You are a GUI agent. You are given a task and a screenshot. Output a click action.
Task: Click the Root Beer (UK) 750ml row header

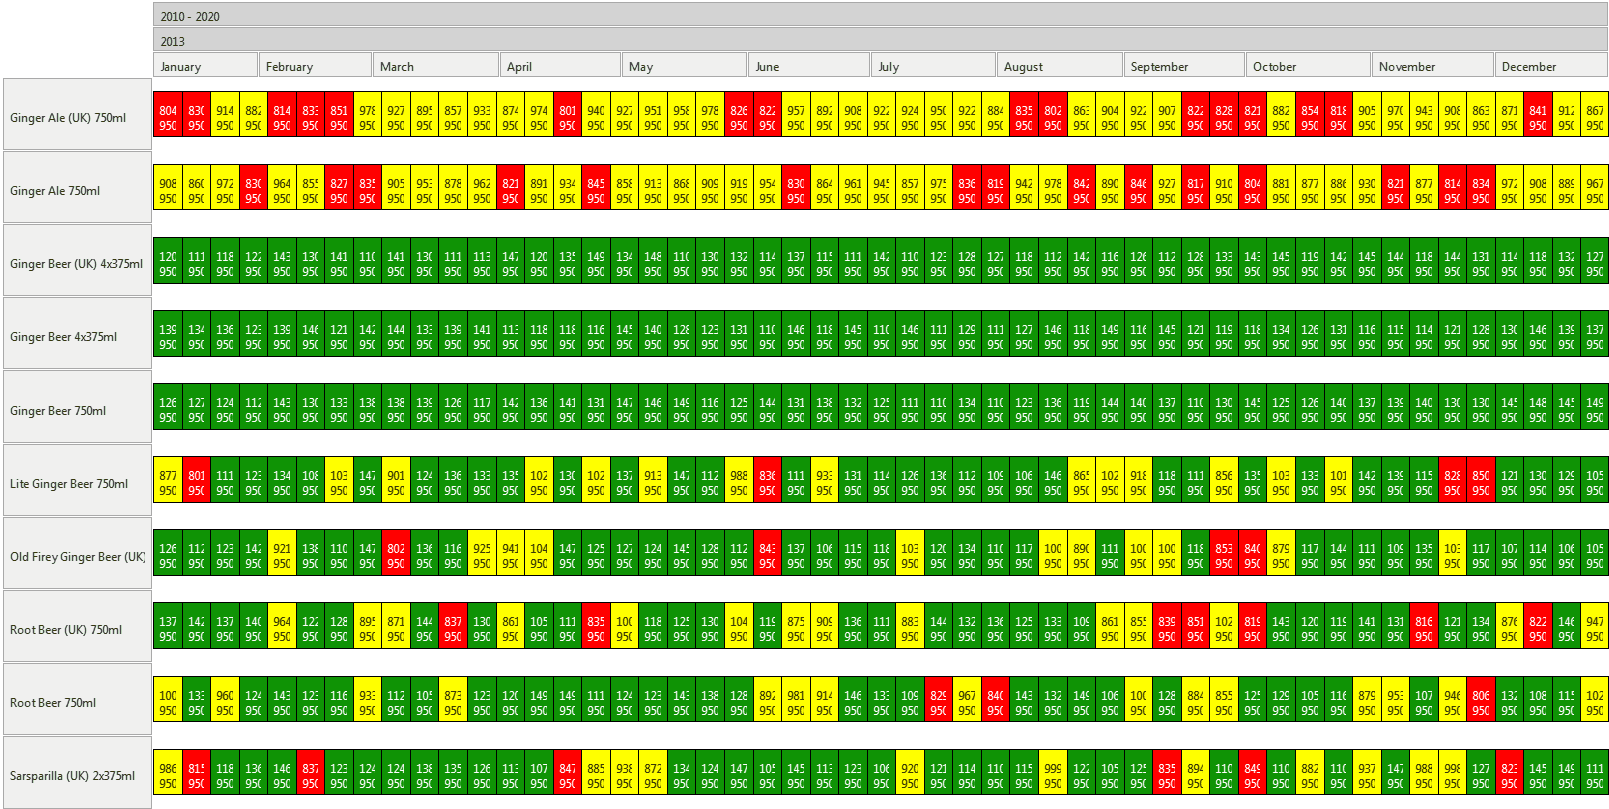point(77,629)
